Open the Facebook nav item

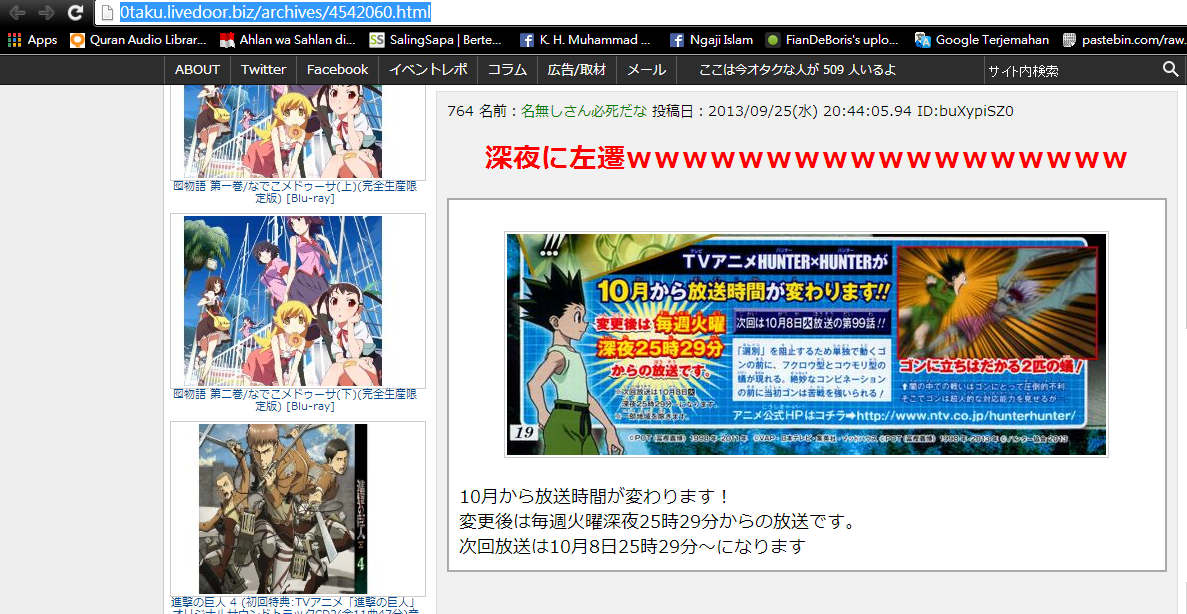coord(338,70)
